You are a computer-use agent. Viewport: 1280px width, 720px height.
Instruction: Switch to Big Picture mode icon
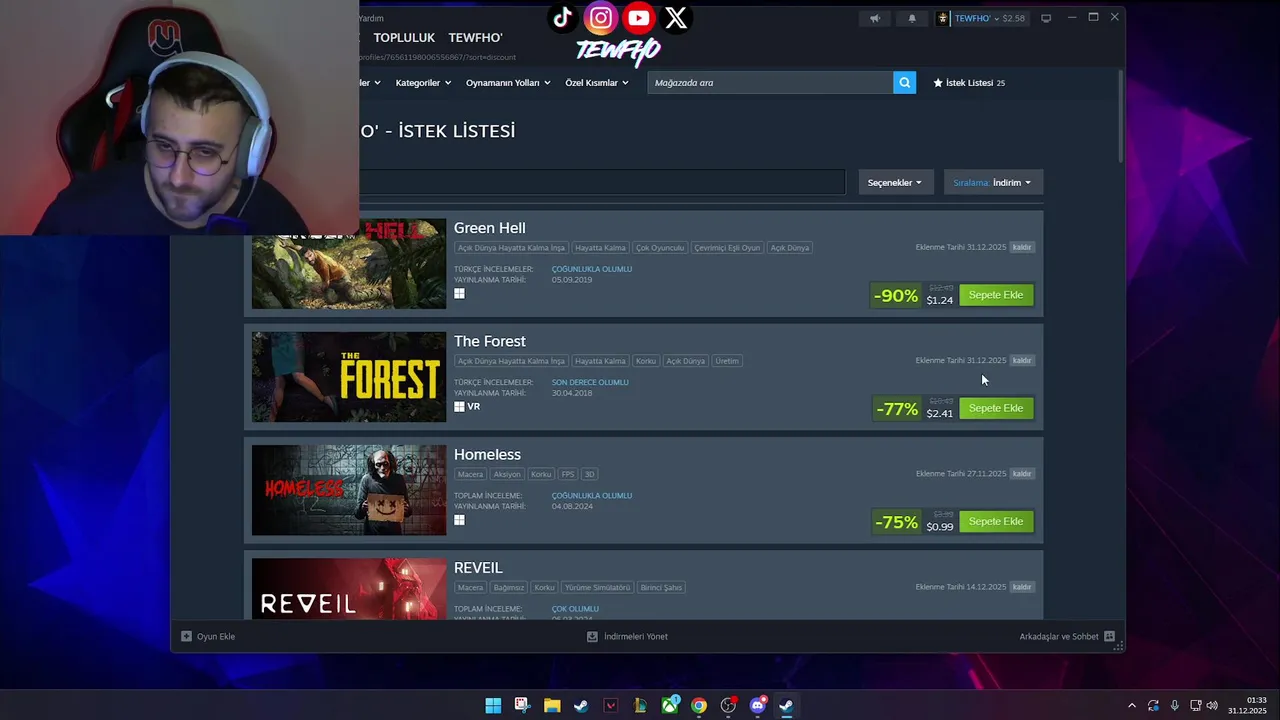click(x=1046, y=18)
